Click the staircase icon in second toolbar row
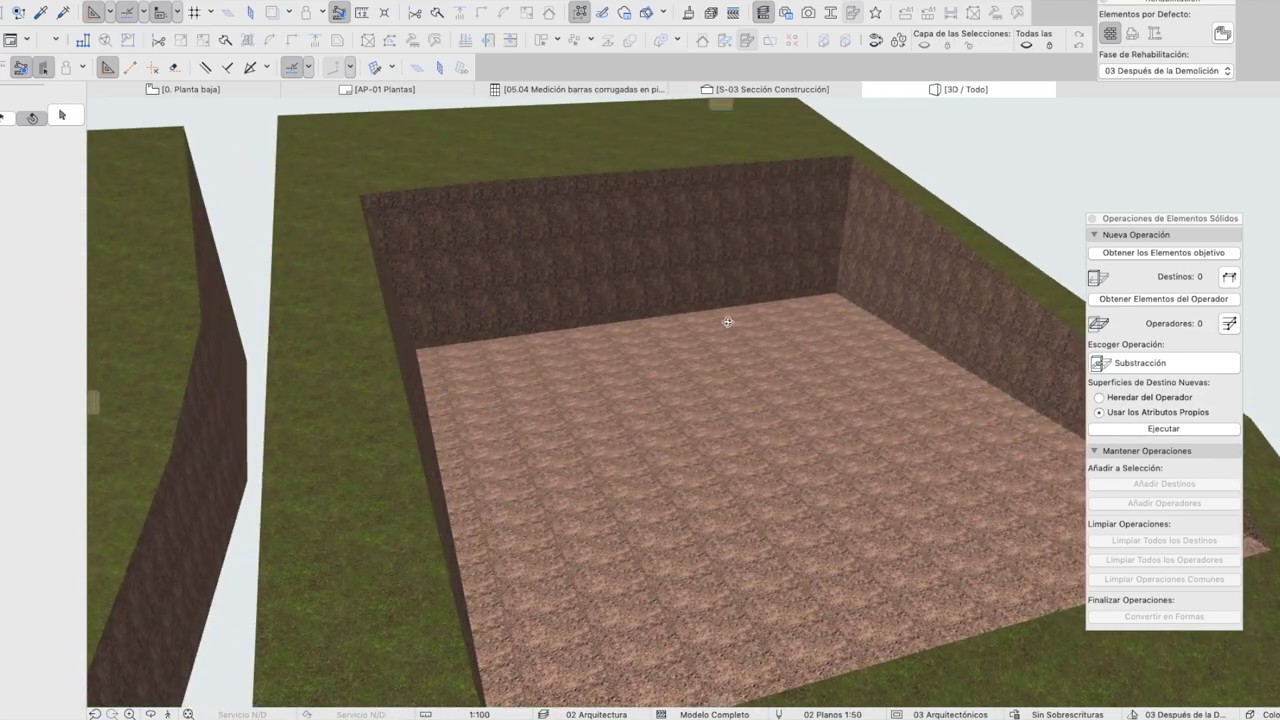This screenshot has width=1280, height=720. tap(83, 40)
